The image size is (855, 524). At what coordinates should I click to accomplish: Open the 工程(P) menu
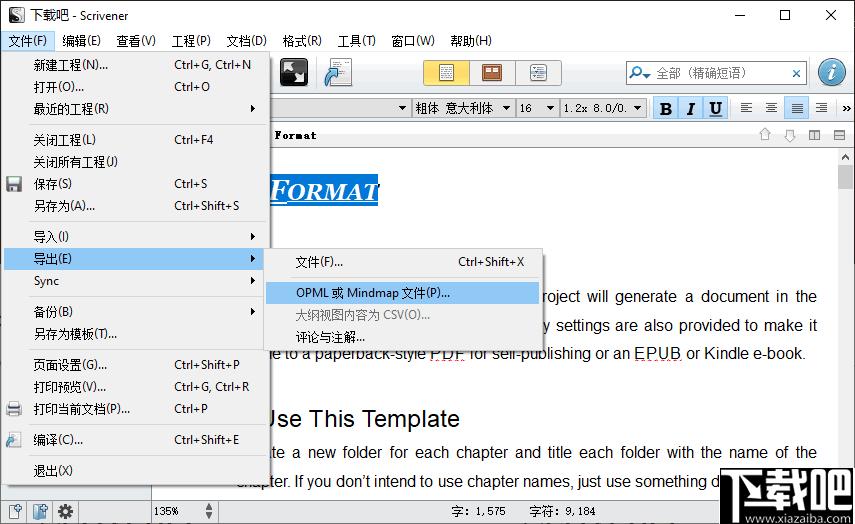tap(191, 41)
